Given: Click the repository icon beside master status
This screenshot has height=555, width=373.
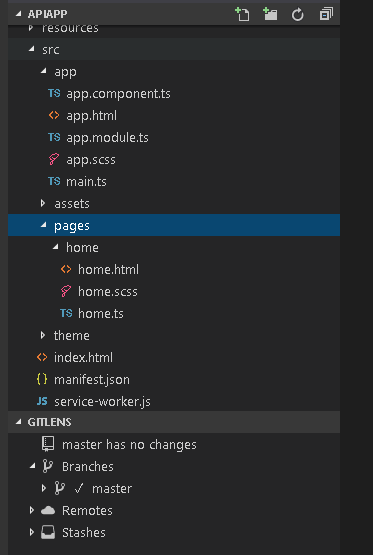Looking at the screenshot, I should (48, 444).
